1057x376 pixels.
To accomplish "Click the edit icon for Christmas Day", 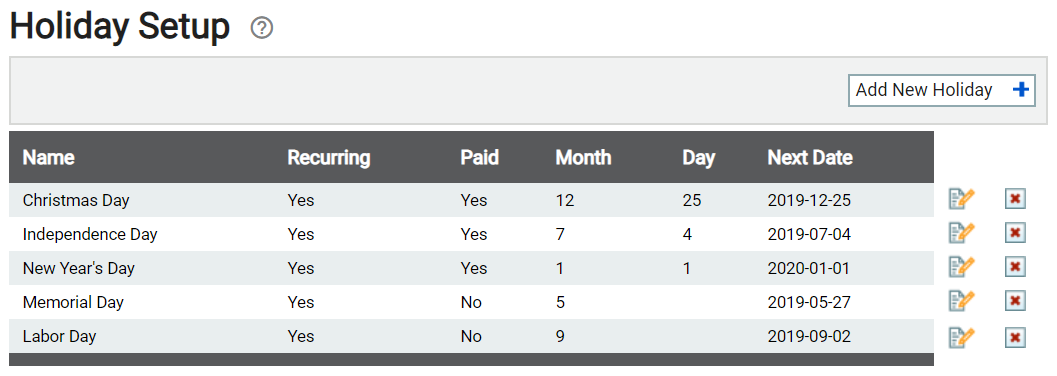I will click(x=961, y=199).
